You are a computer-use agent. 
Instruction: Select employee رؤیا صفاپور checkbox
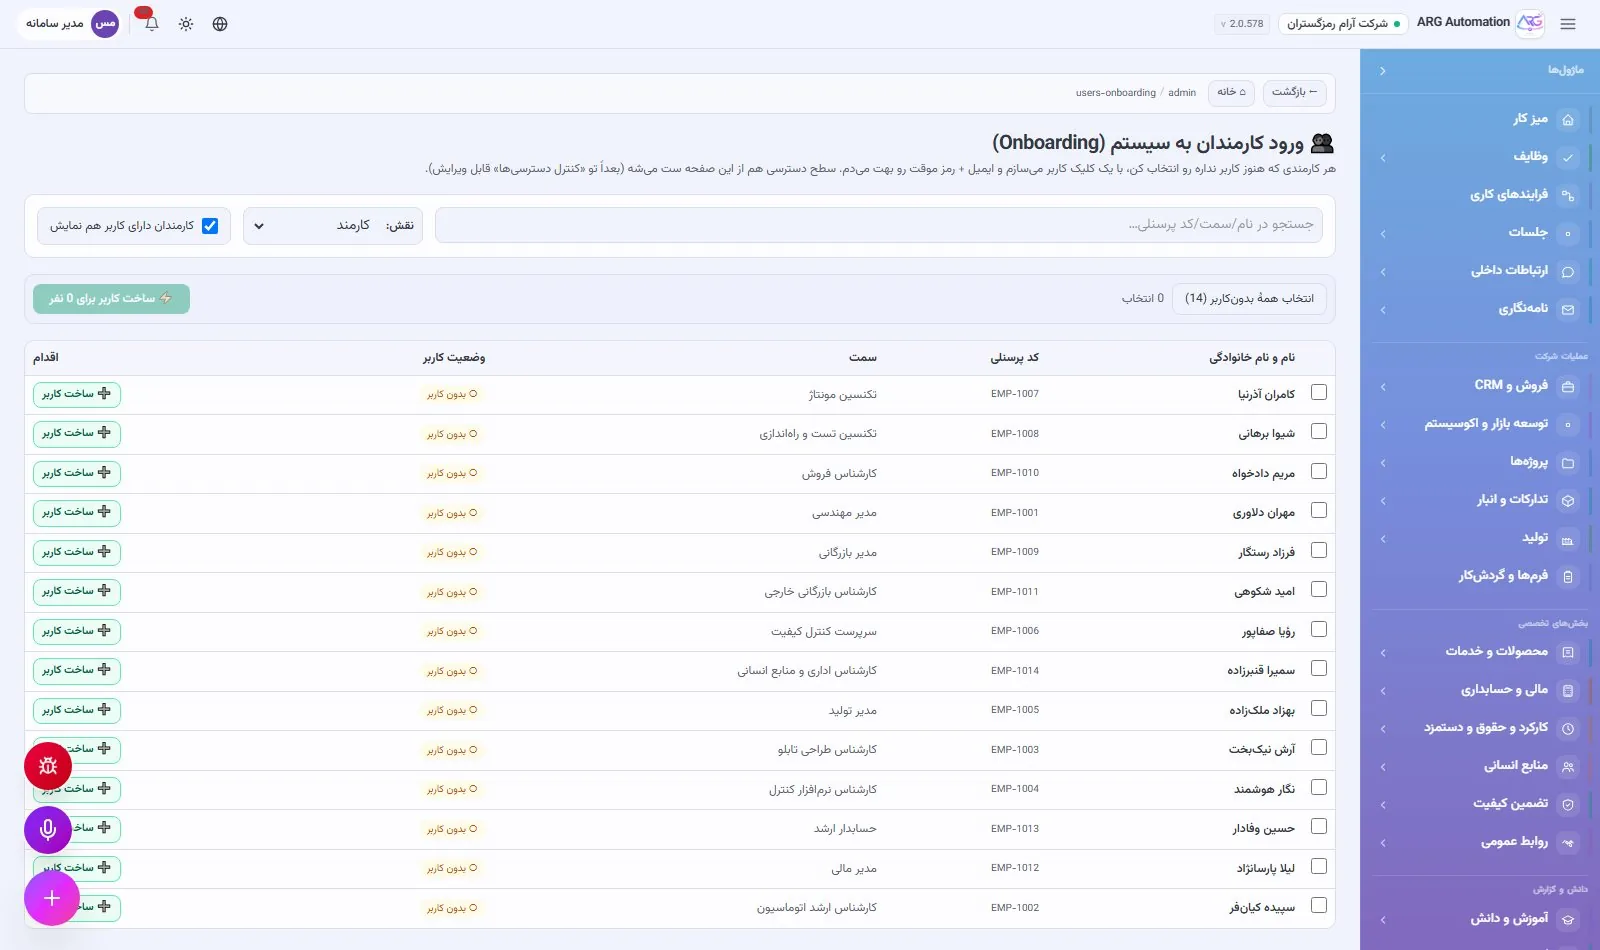pyautogui.click(x=1319, y=629)
